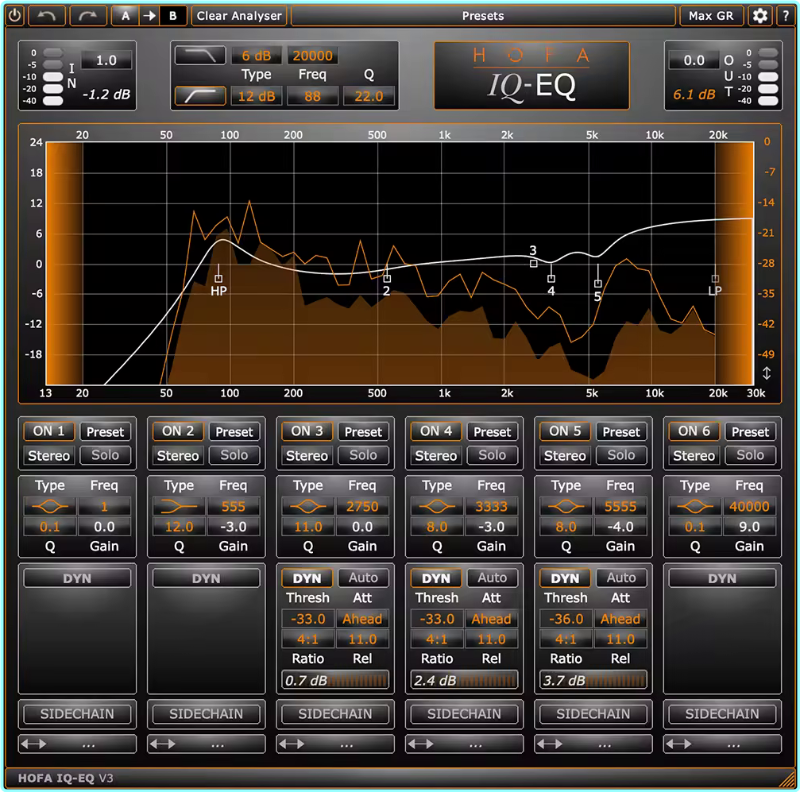800x792 pixels.
Task: Click the Max GR button
Action: [711, 16]
